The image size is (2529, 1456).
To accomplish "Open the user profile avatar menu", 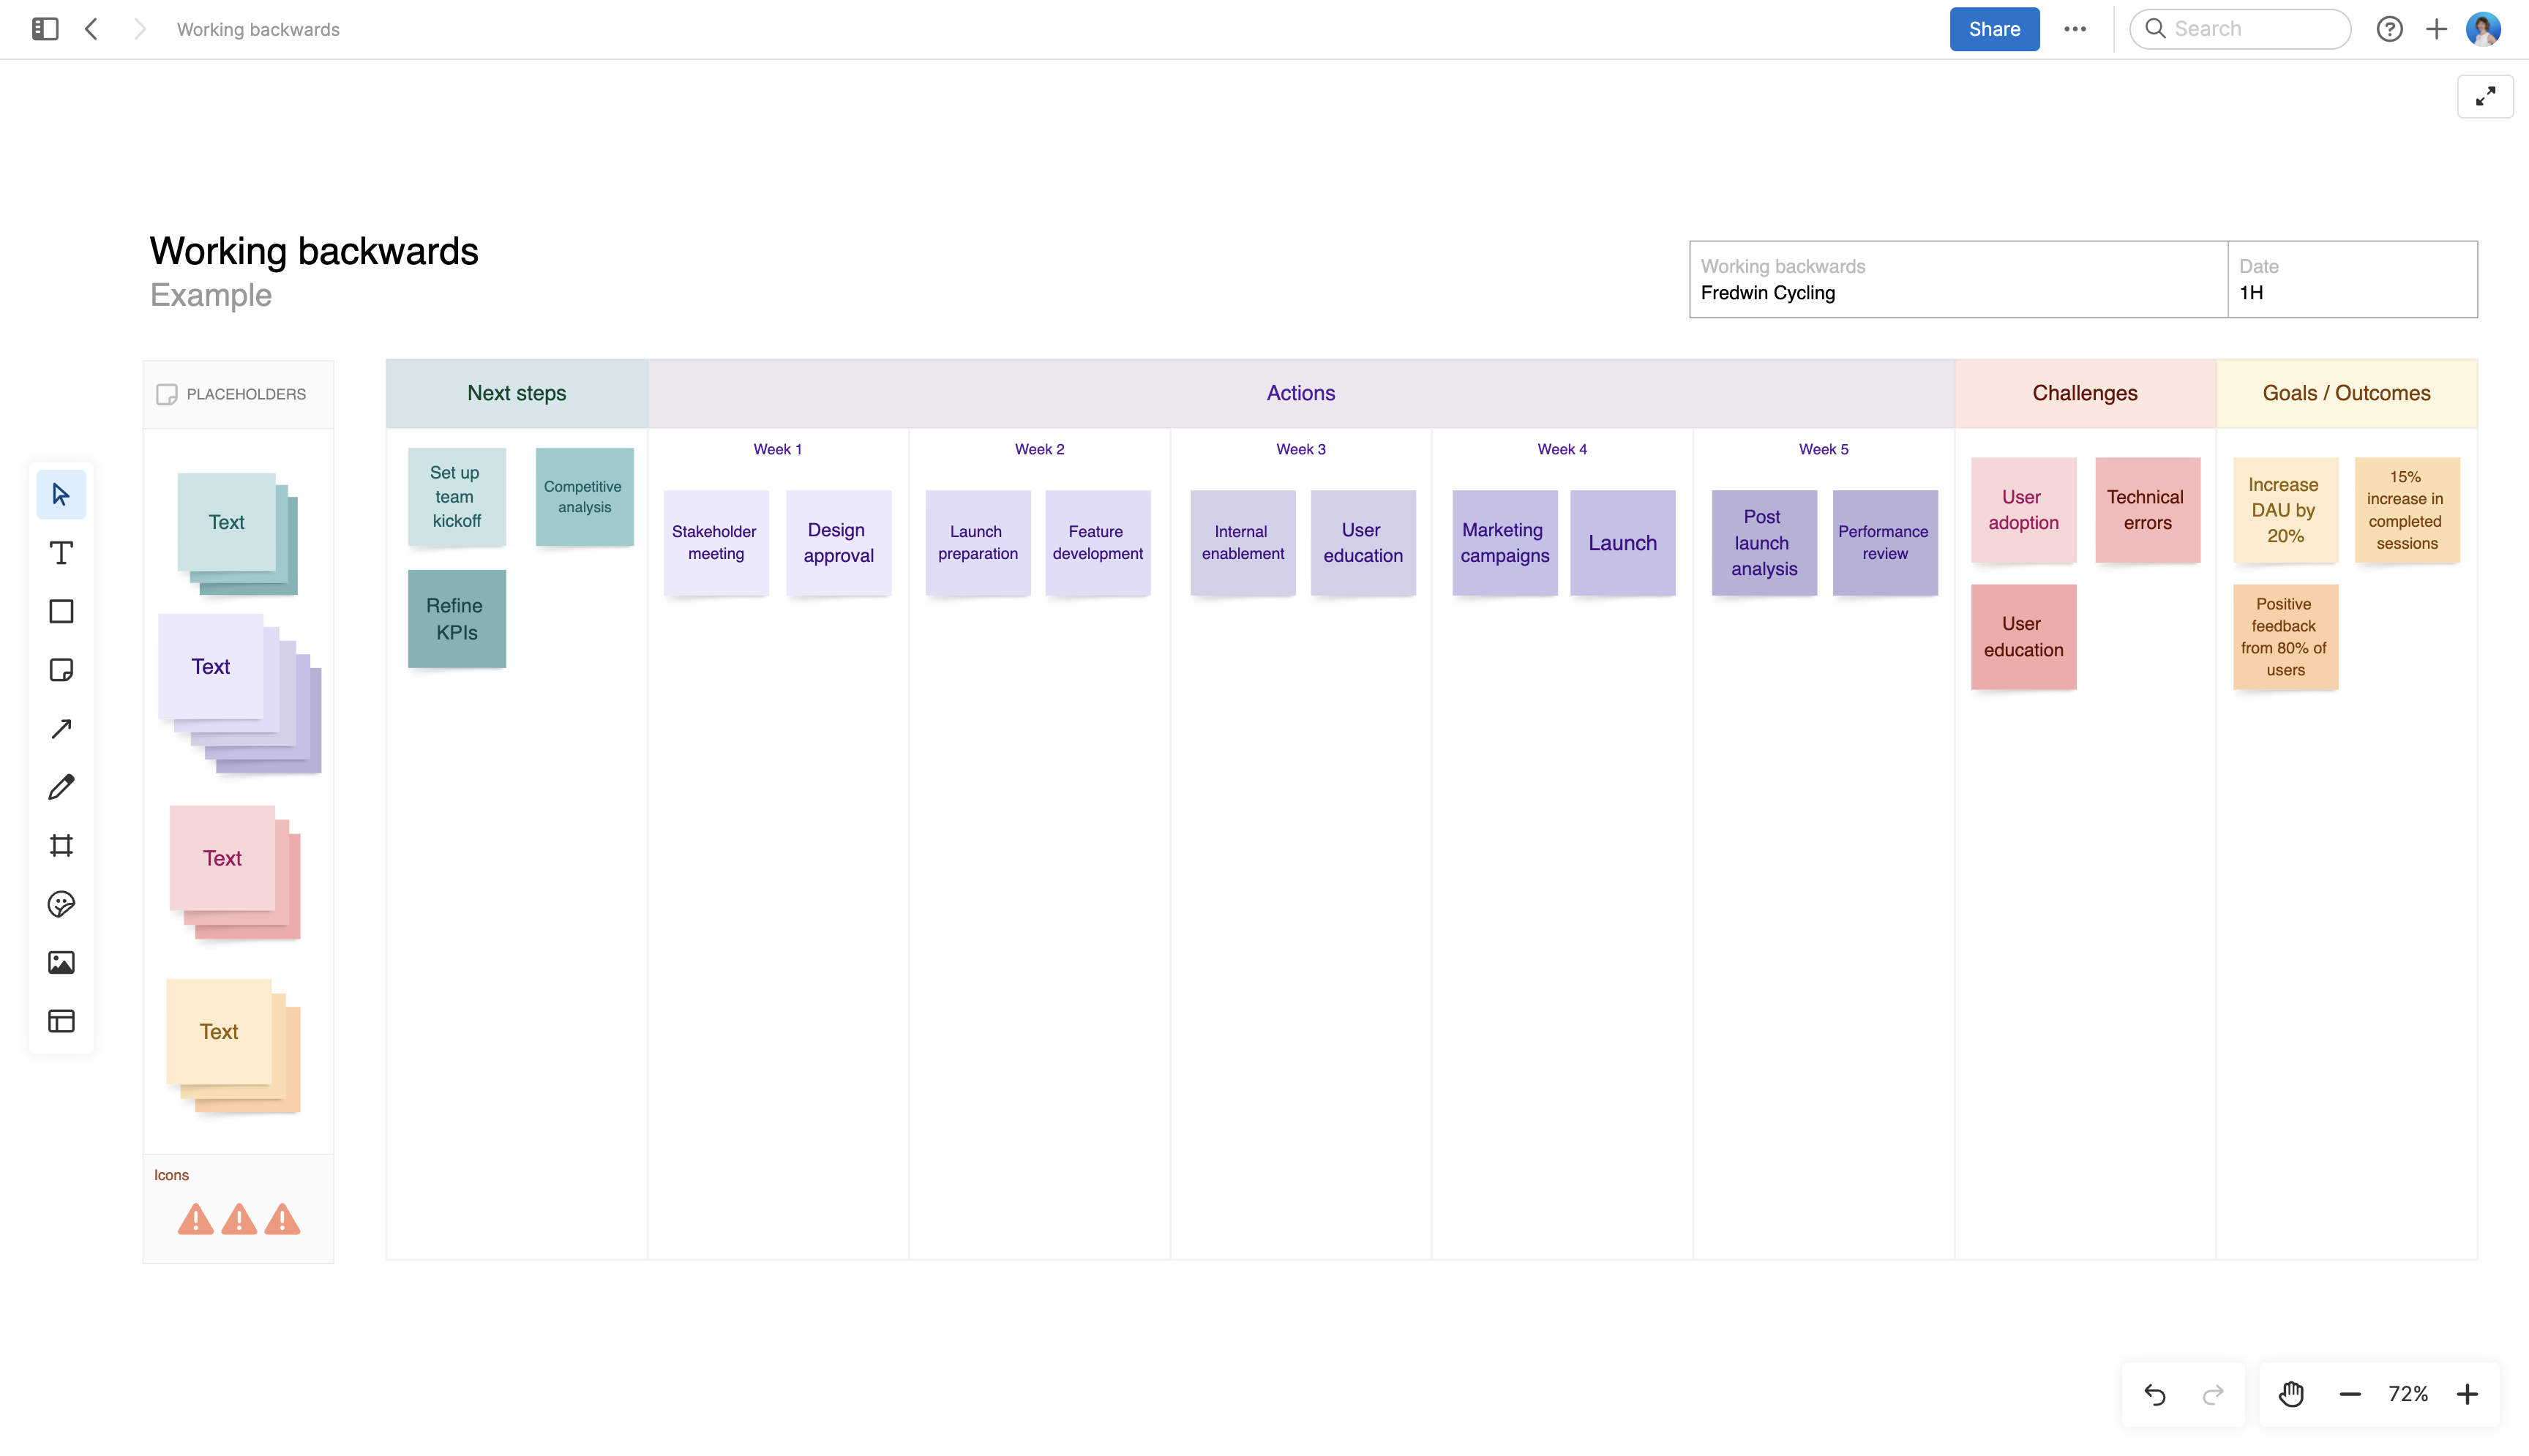I will [2484, 29].
